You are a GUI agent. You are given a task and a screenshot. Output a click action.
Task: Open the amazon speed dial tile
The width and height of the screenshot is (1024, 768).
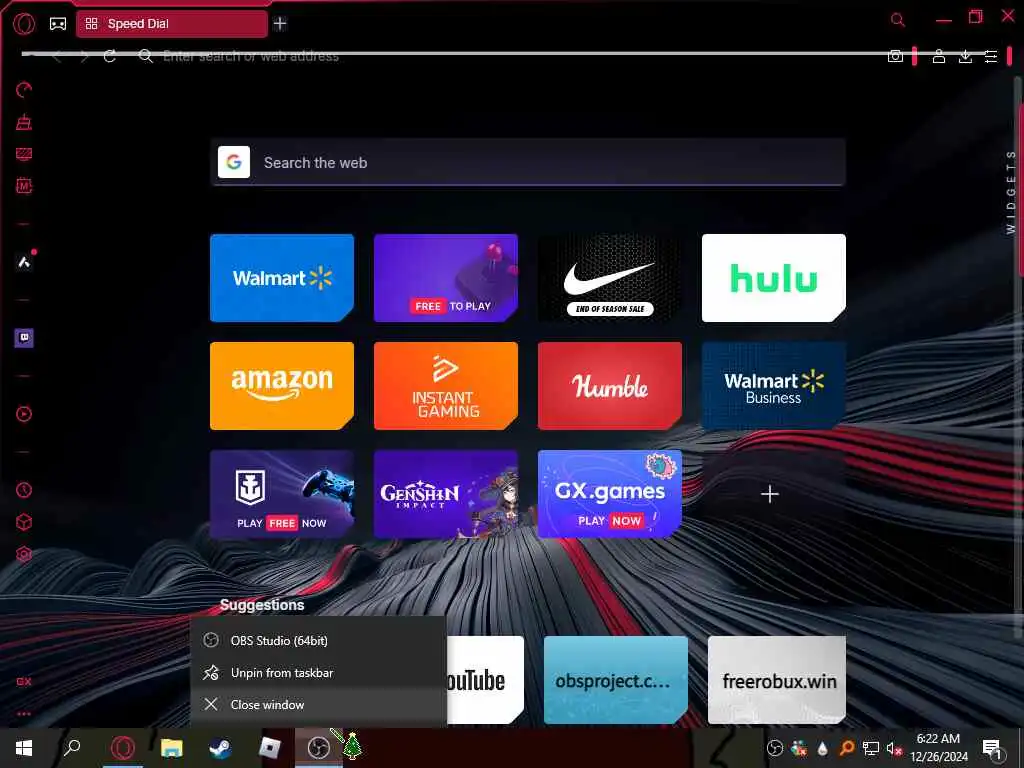coord(282,385)
